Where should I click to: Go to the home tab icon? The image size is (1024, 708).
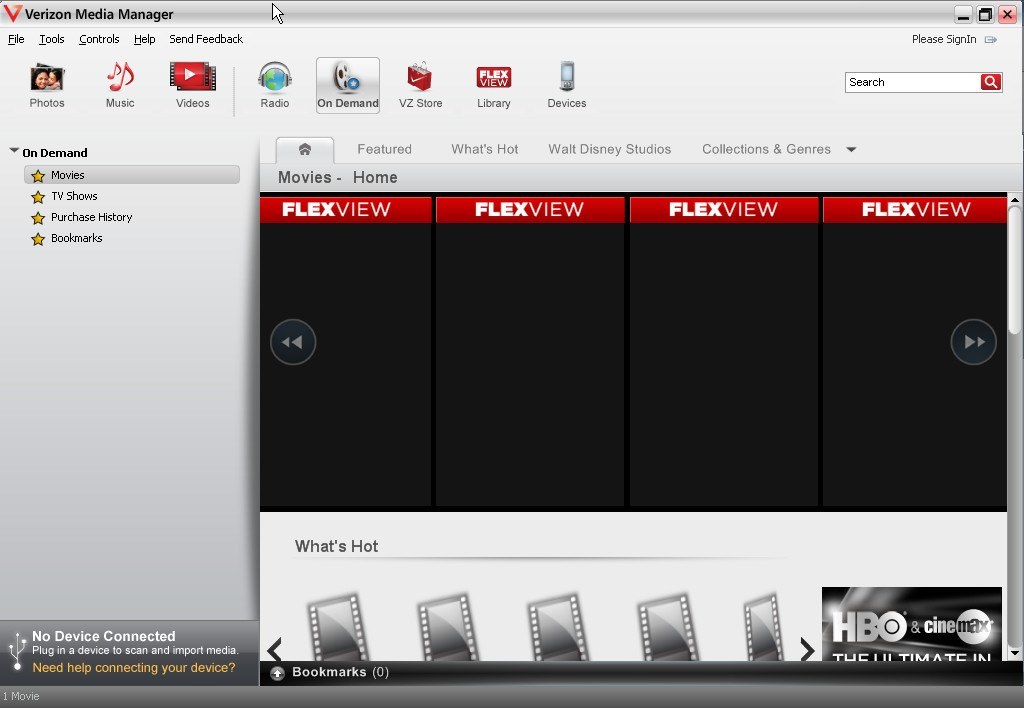tap(304, 150)
